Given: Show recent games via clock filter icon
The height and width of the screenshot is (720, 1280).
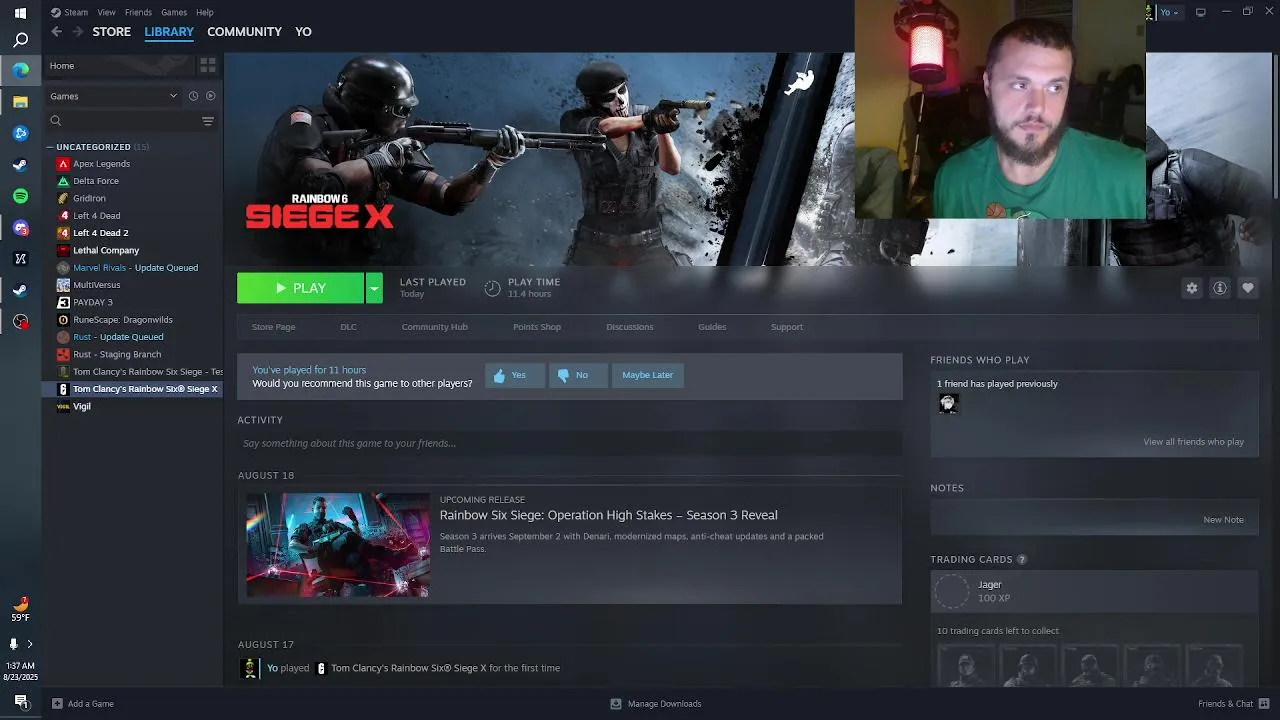Looking at the screenshot, I should (x=194, y=96).
